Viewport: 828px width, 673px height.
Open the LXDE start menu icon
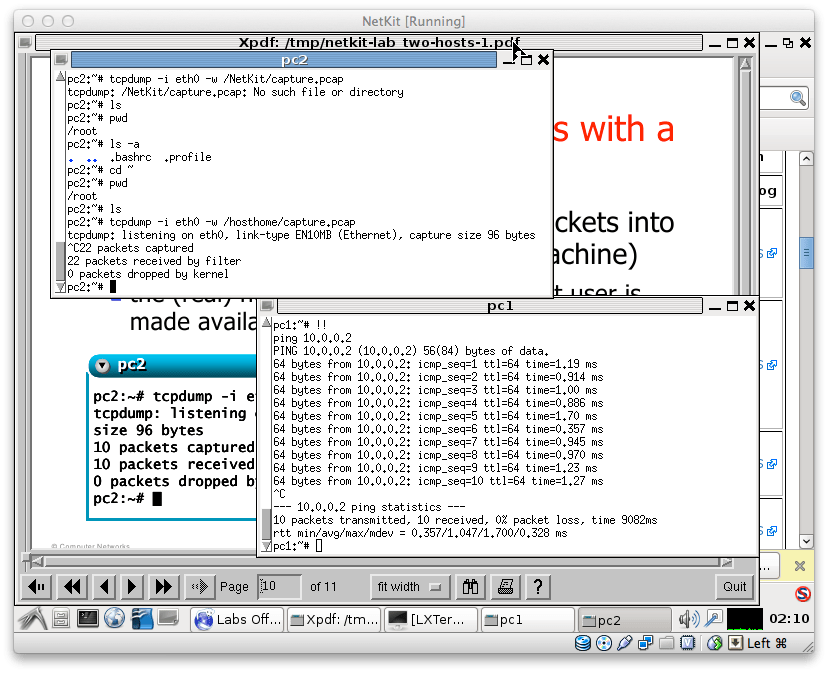(33, 619)
